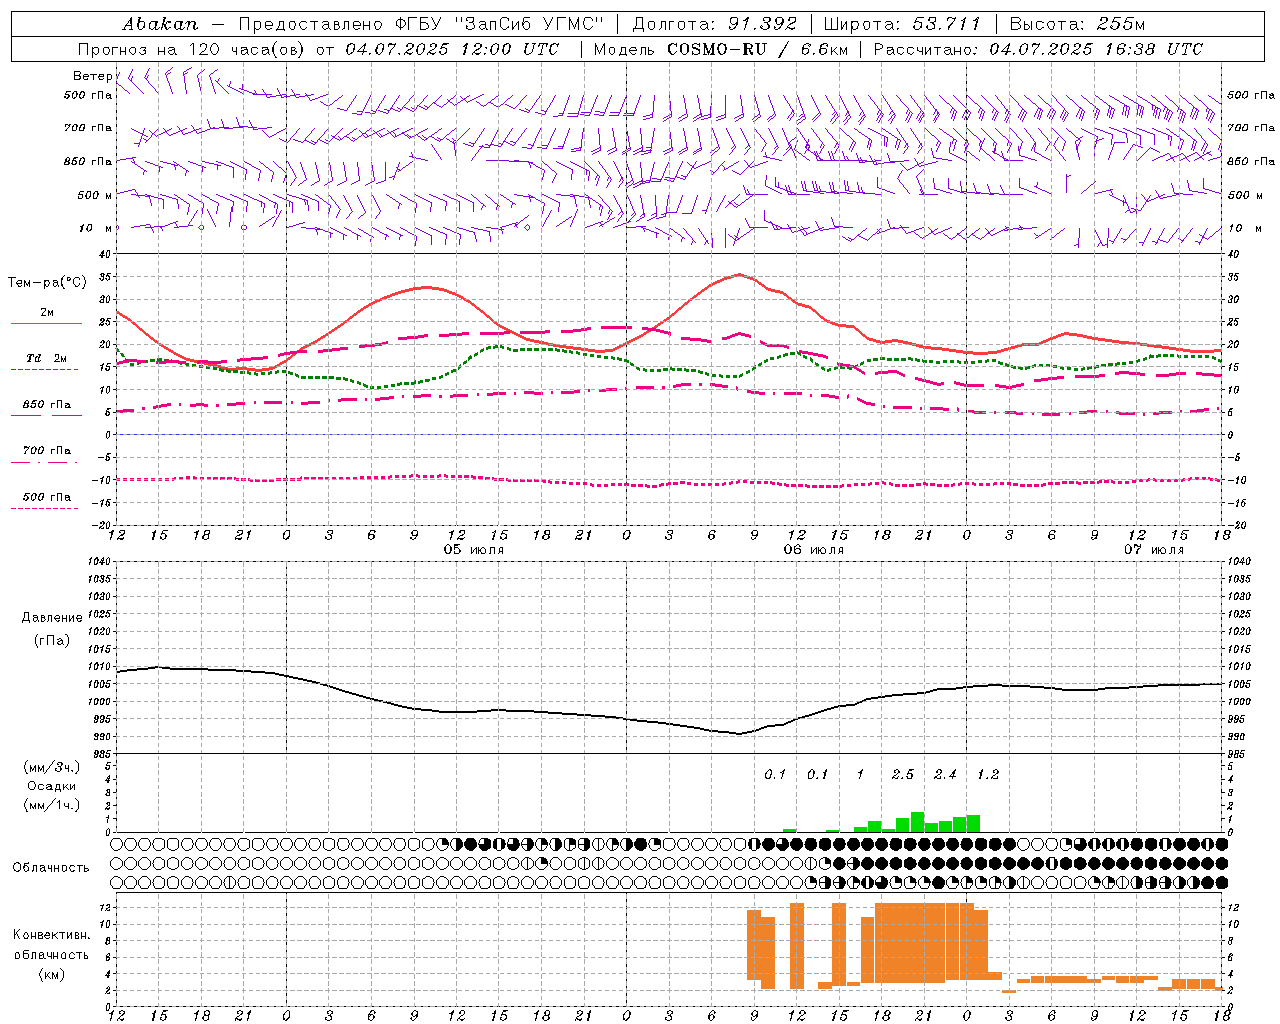The image size is (1280, 1024).
Task: Click '700 гПа' entry in temperature legend
Action: pos(47,451)
